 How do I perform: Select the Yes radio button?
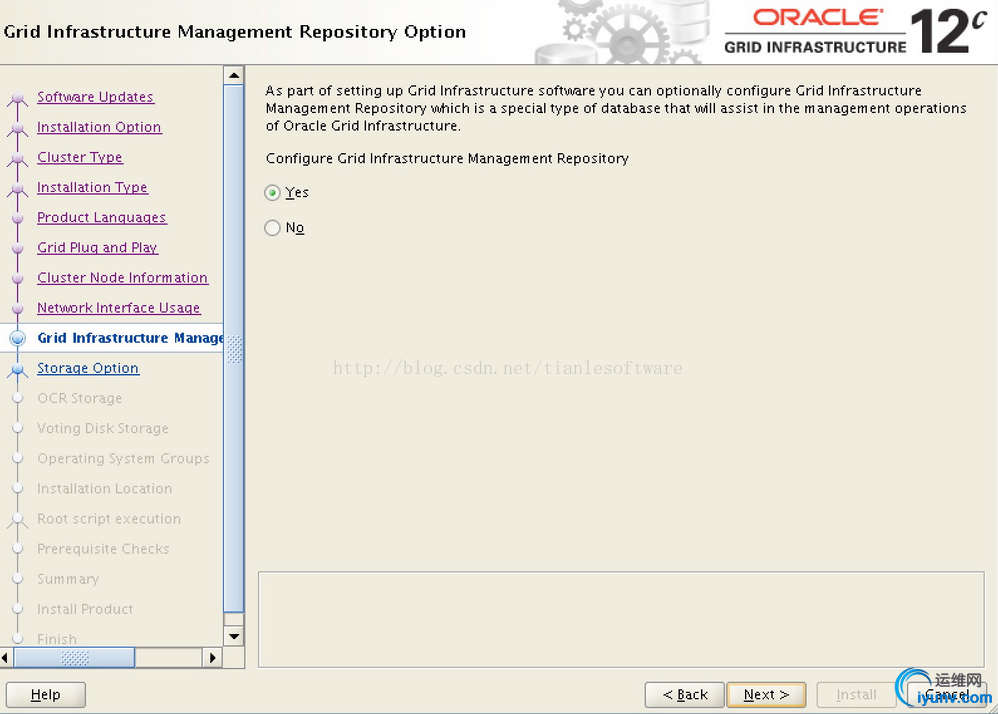[x=272, y=193]
